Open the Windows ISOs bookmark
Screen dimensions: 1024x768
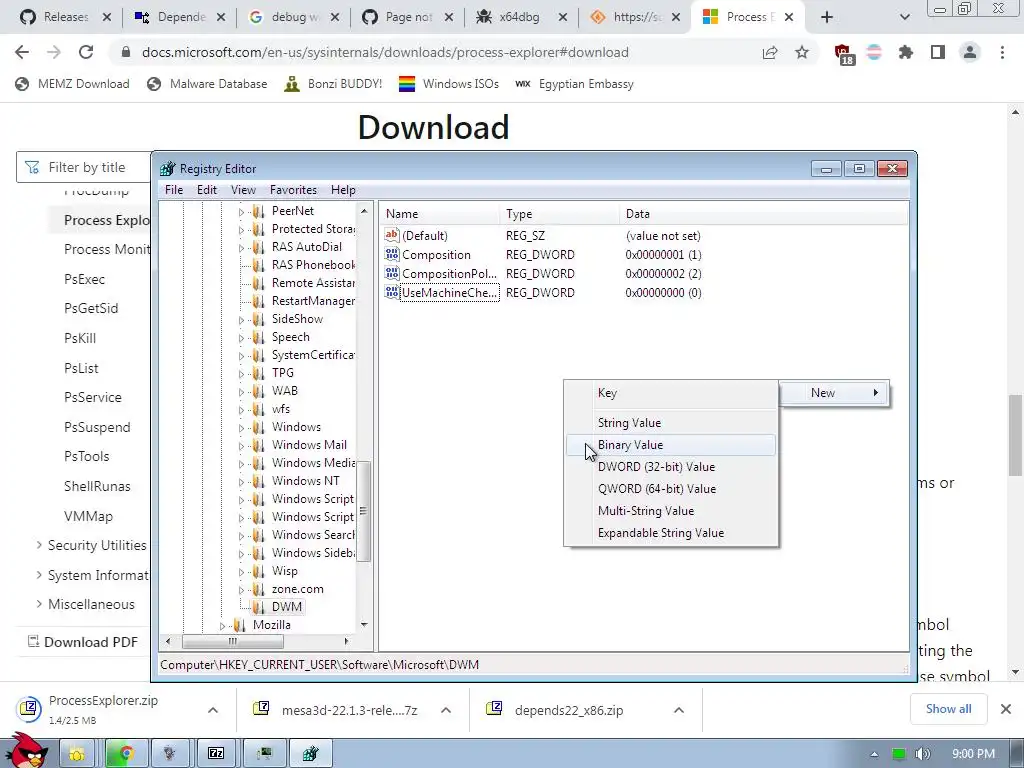point(449,84)
